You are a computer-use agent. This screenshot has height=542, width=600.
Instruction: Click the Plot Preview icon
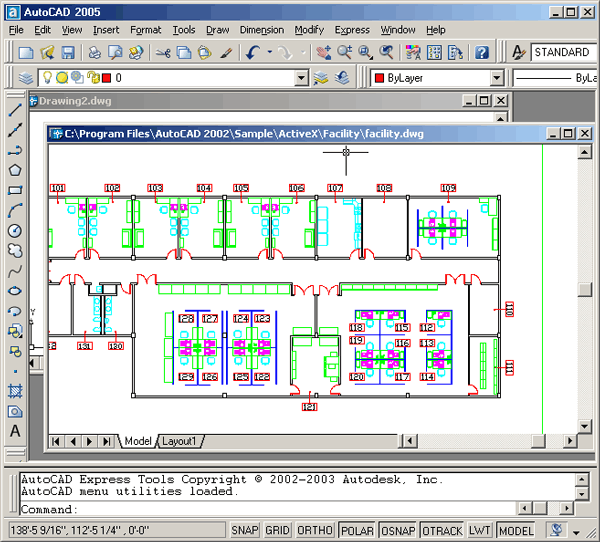[115, 52]
